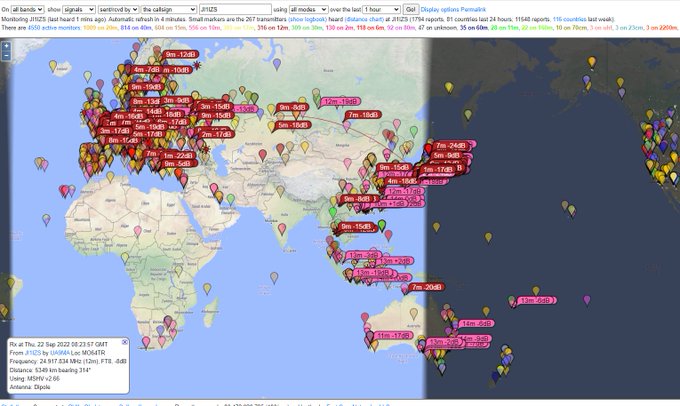This screenshot has height=406, width=680.
Task: Open the 'signals' show dropdown
Action: point(79,9)
